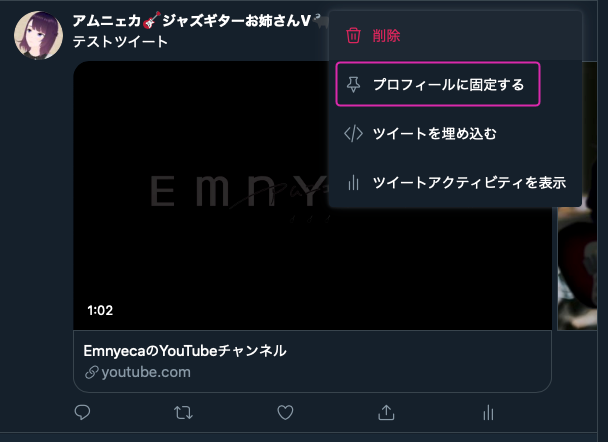Screen dimensions: 608x442
Task: Click the share upload icon
Action: pos(386,413)
